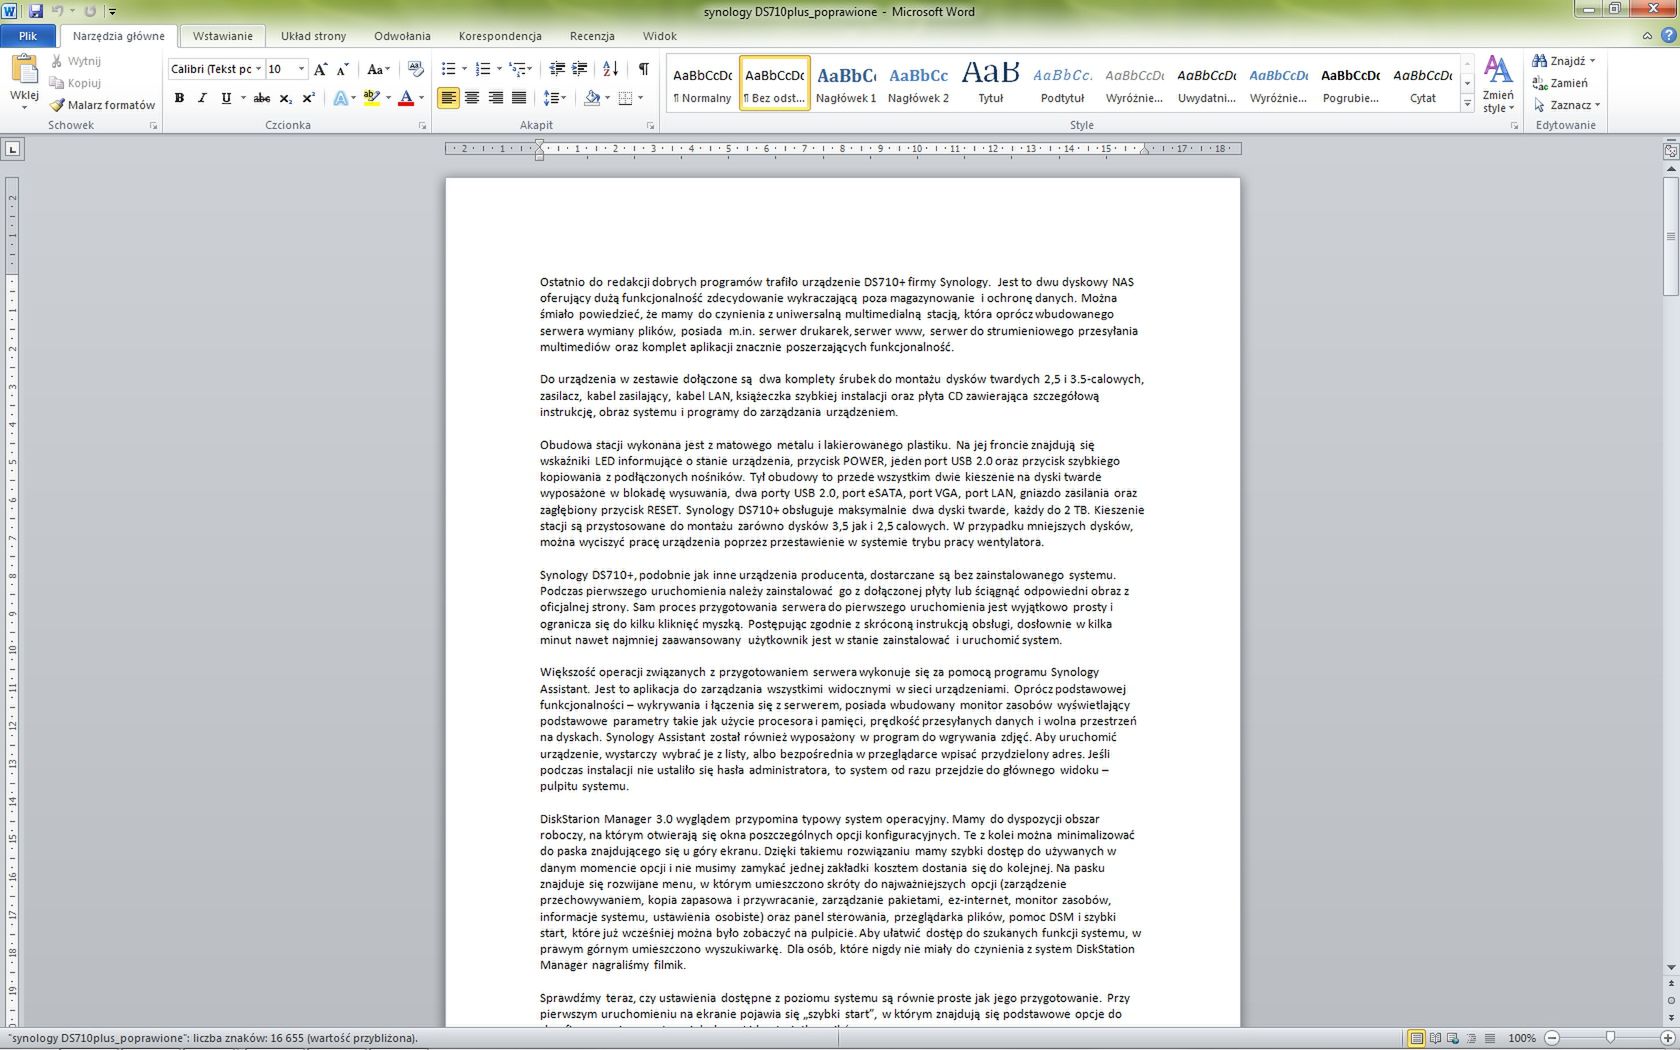Save the document using the quick access icon
This screenshot has height=1050, width=1680.
36,11
